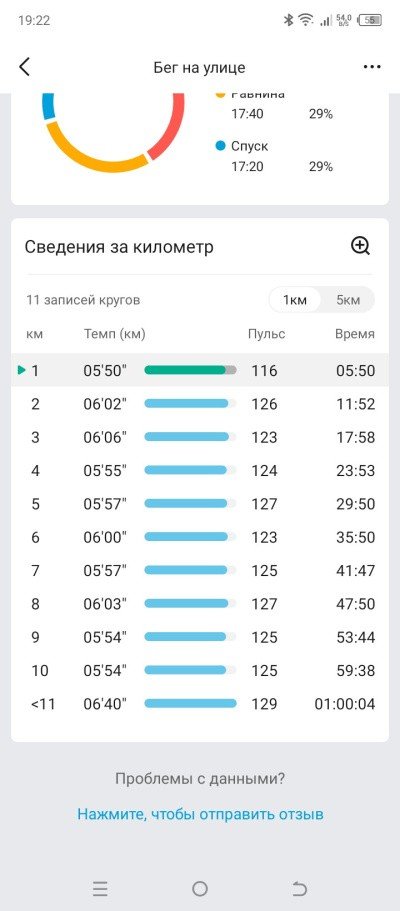The image size is (400, 911).
Task: Tap the orange segment of the ring chart
Action: (93, 151)
